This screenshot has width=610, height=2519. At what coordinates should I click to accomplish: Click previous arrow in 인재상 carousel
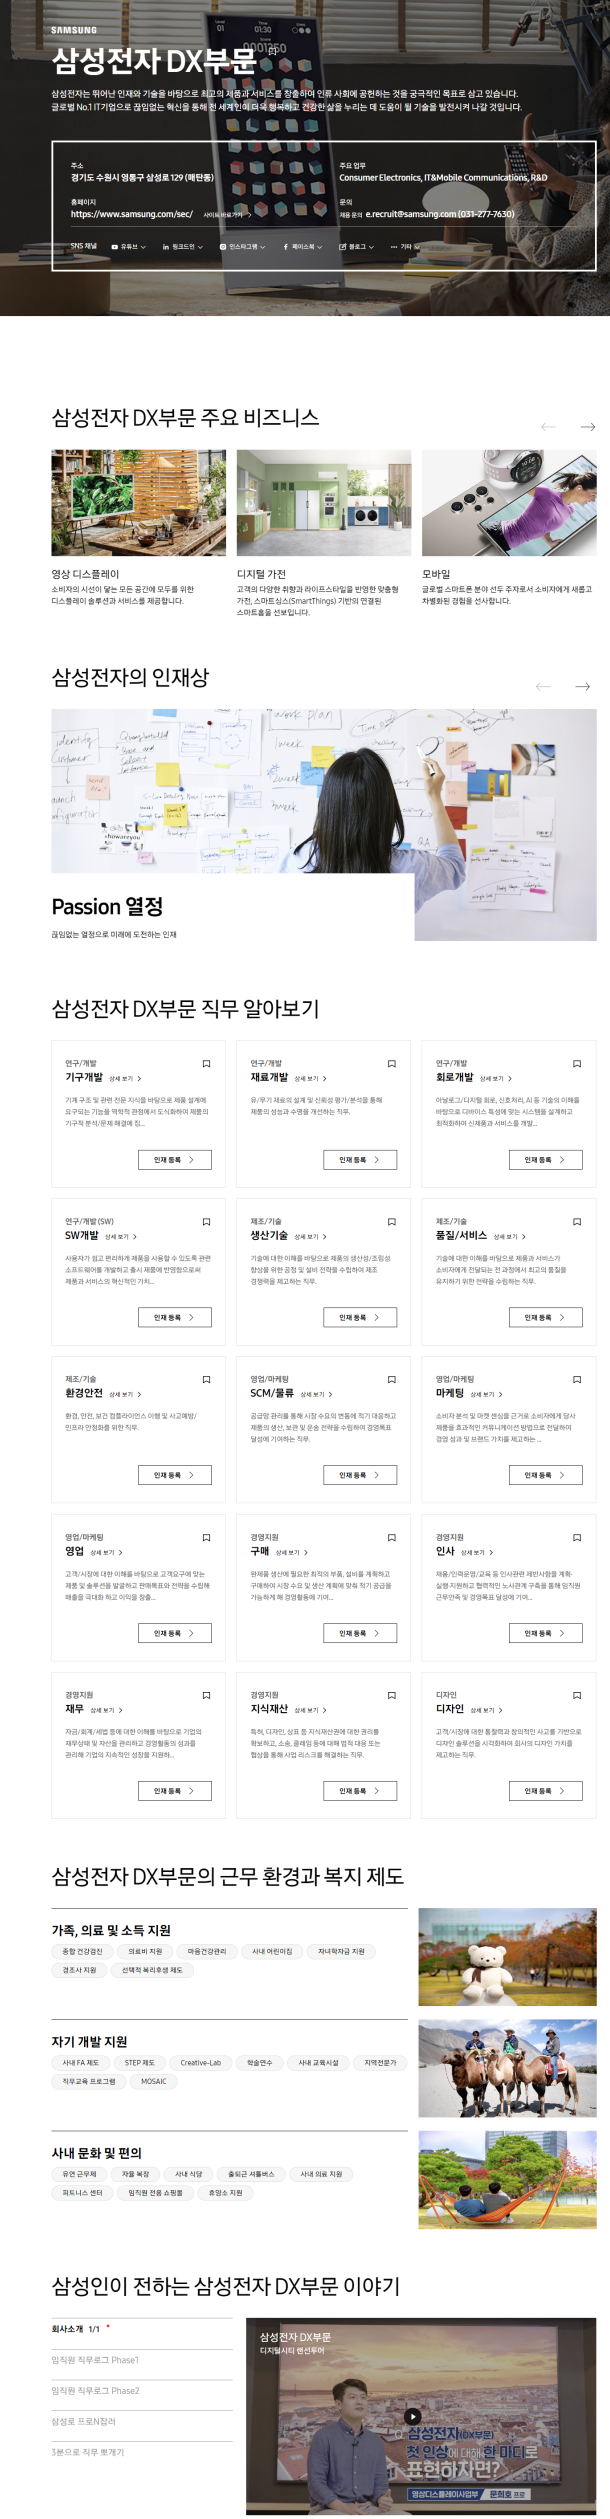pyautogui.click(x=543, y=687)
